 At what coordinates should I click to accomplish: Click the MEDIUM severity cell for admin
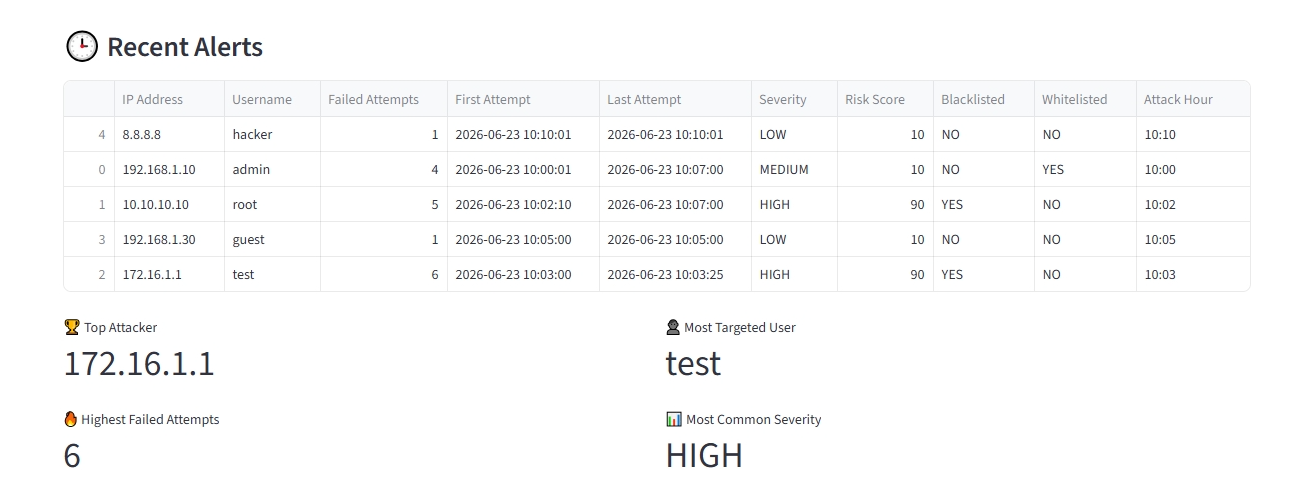(x=794, y=169)
